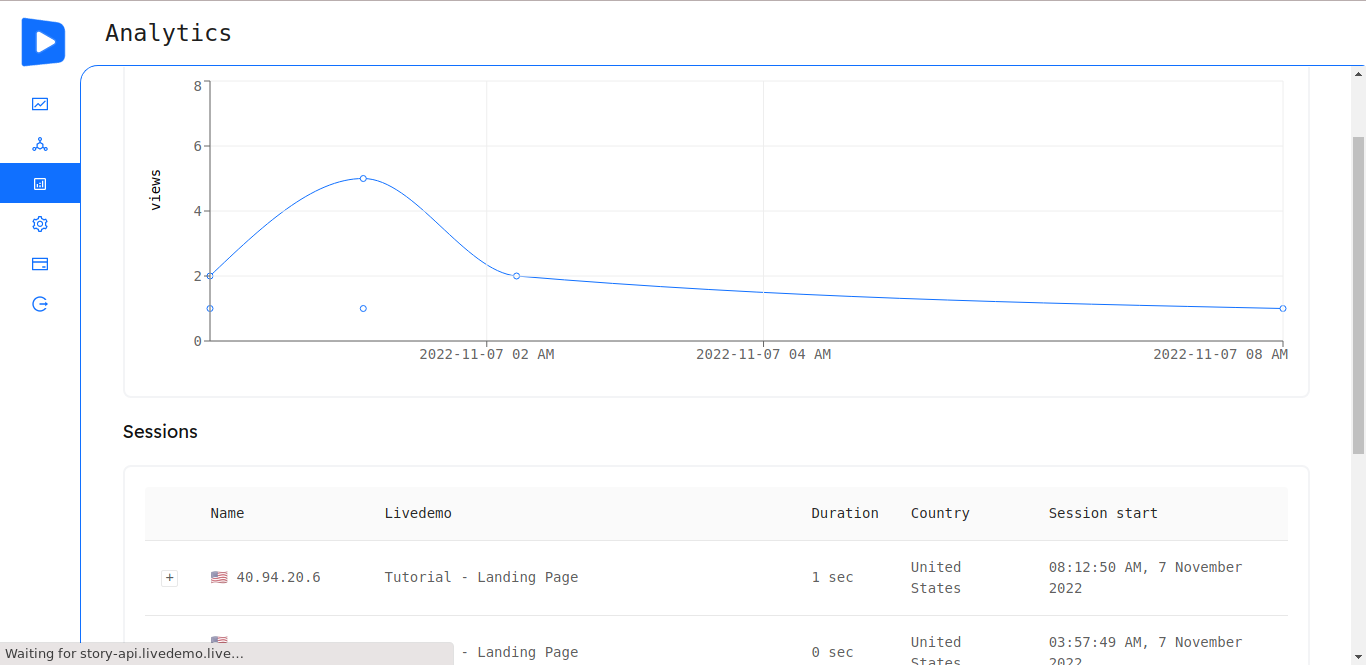Click the Duration column header
Image resolution: width=1366 pixels, height=665 pixels.
845,513
